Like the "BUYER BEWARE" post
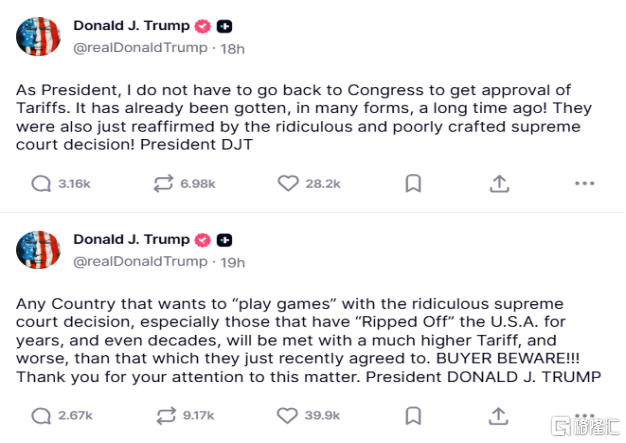 click(288, 415)
